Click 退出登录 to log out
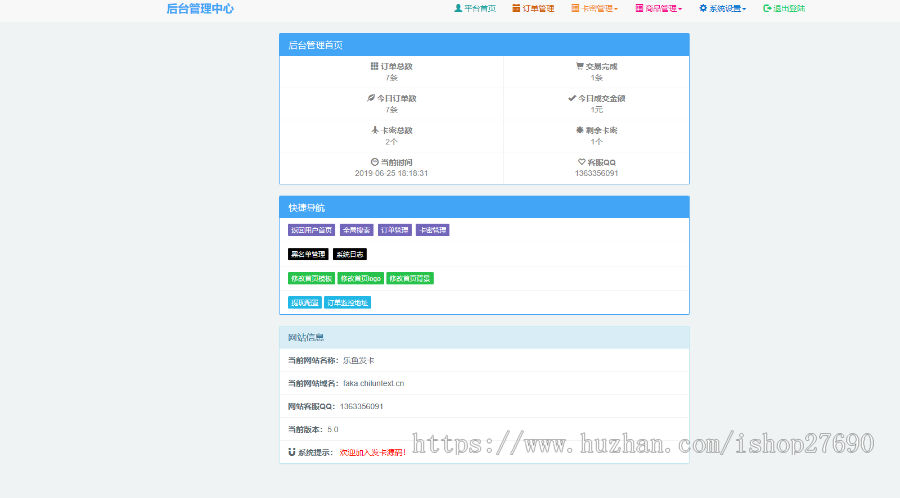The width and height of the screenshot is (900, 498). pyautogui.click(x=784, y=9)
